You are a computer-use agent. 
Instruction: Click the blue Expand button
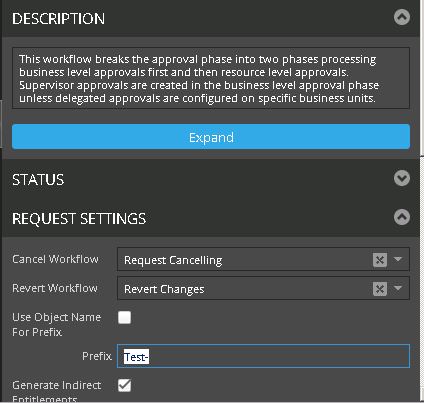211,137
